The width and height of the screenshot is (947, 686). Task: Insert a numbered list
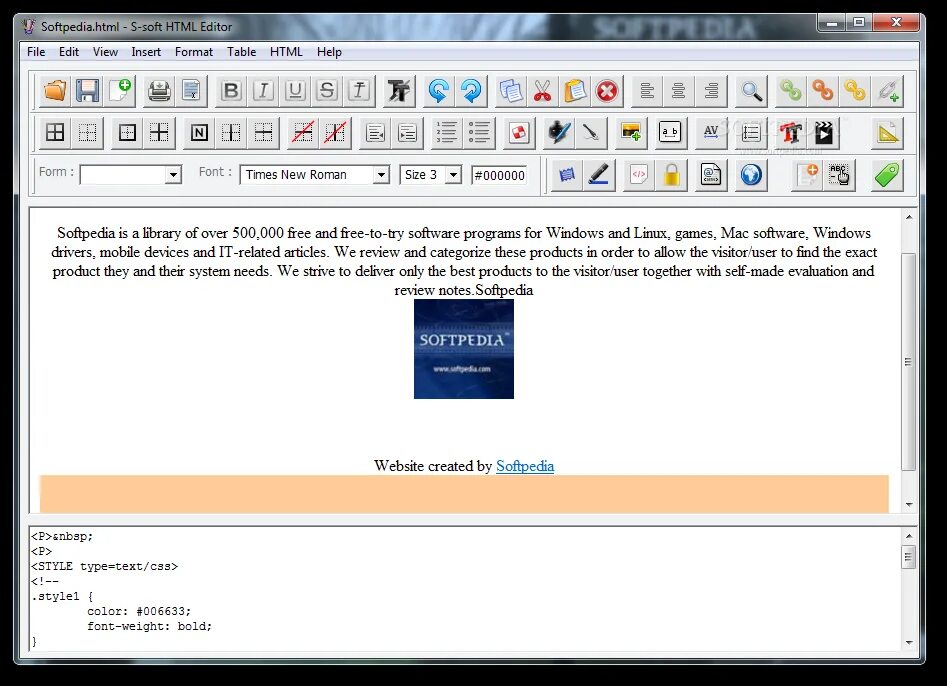click(x=446, y=132)
